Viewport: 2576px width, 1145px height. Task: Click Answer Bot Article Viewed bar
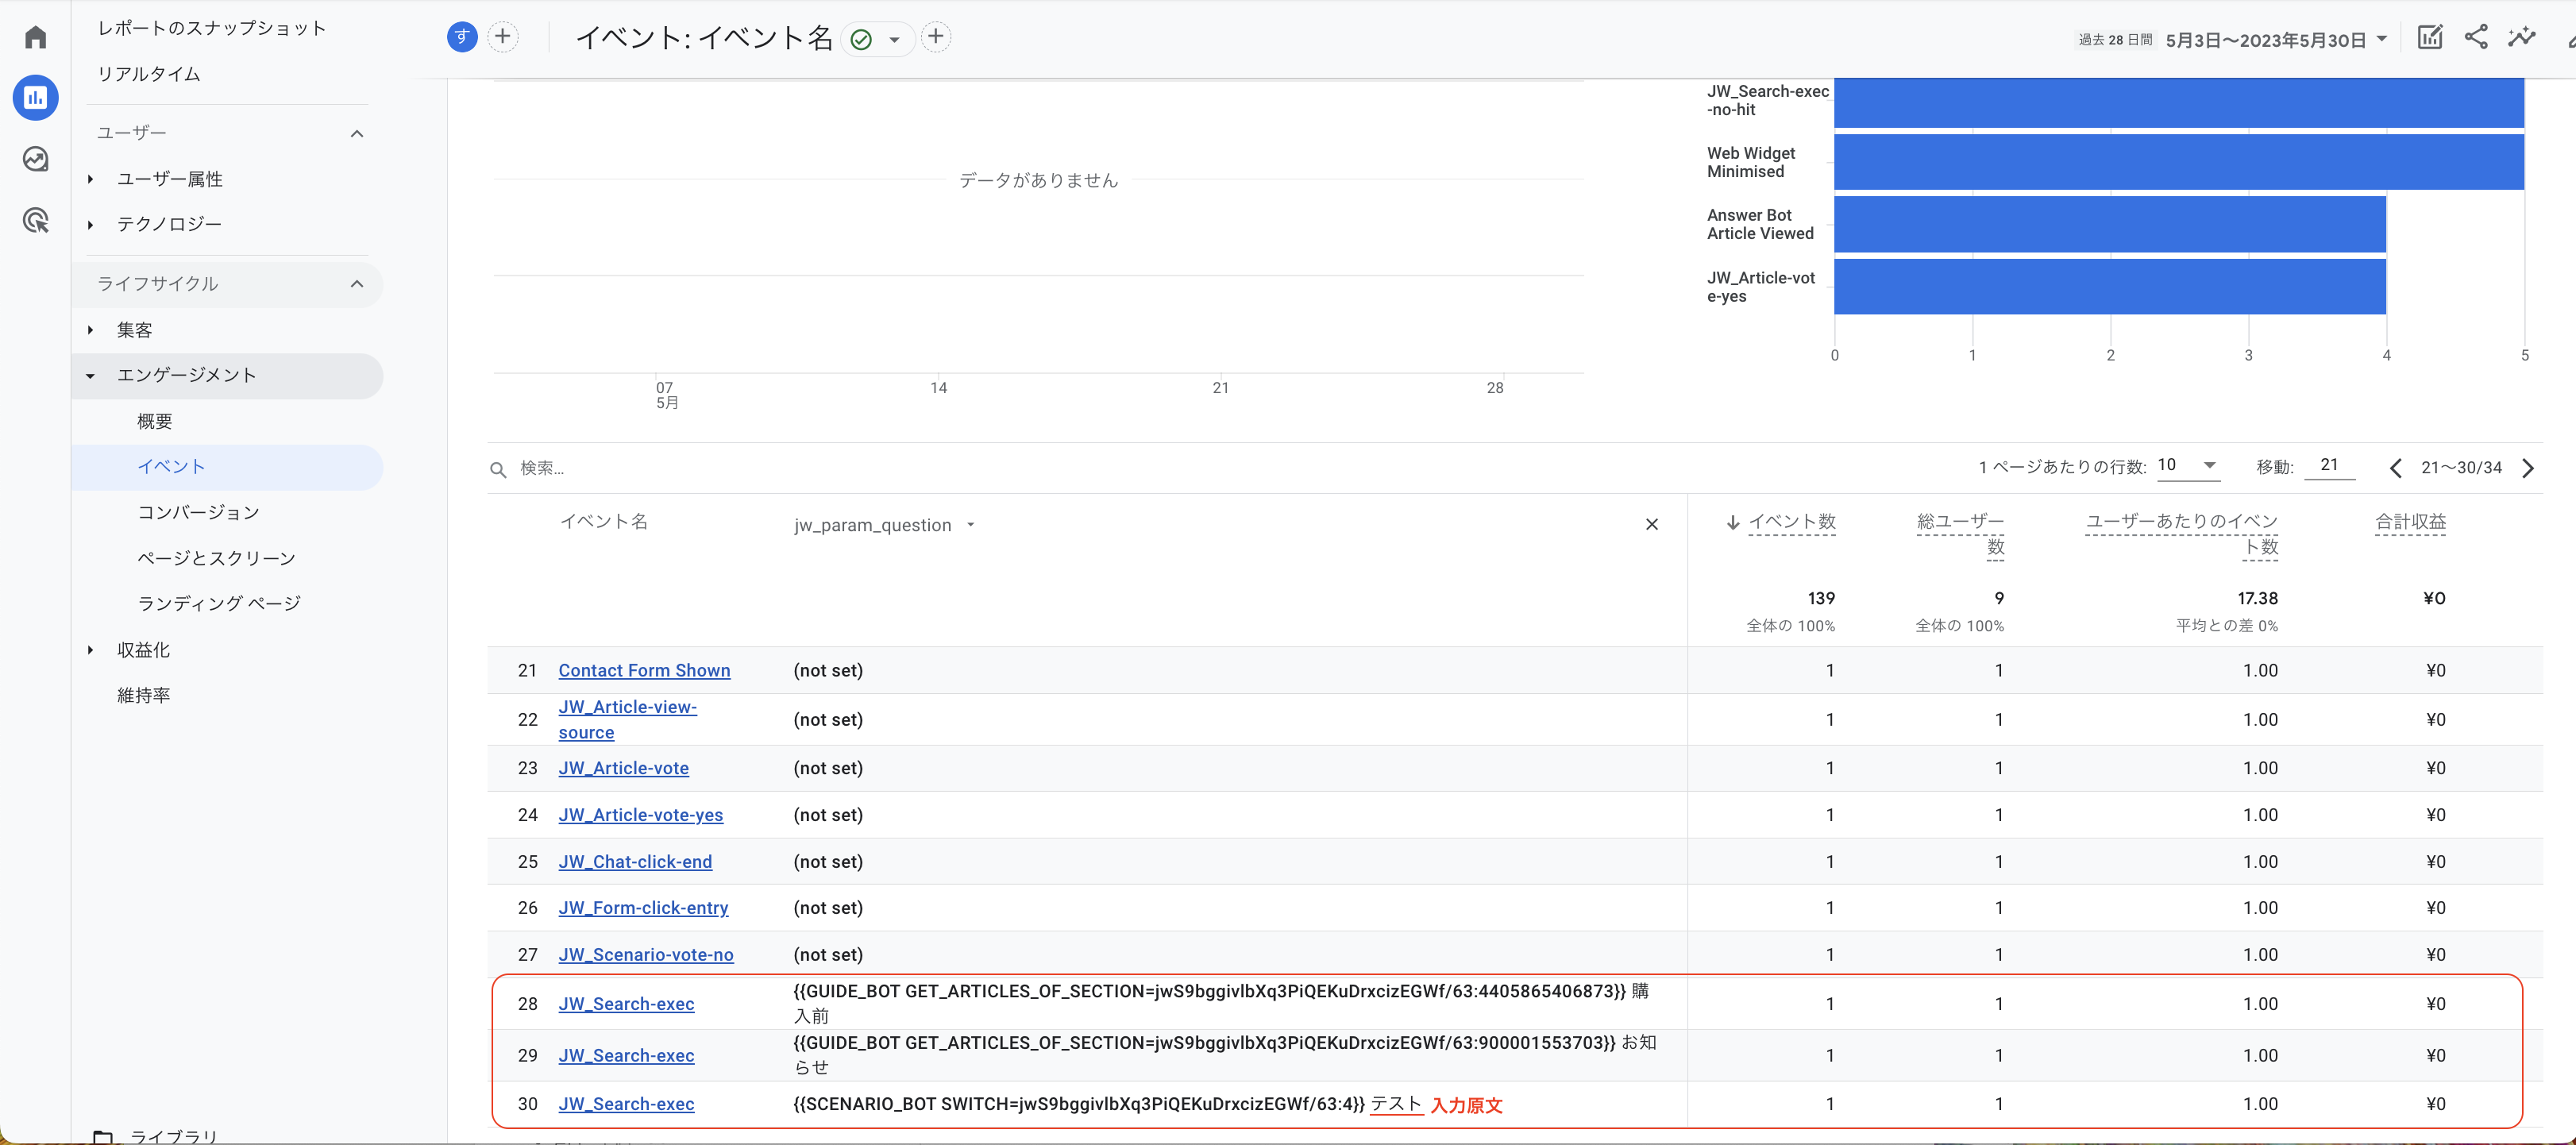[2110, 224]
